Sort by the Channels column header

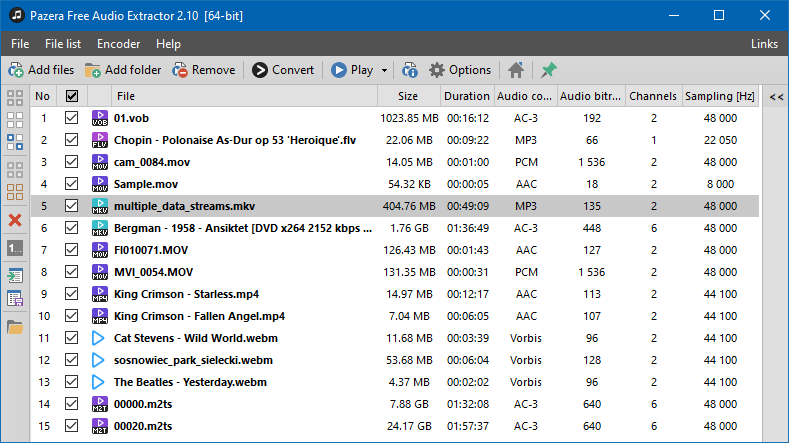point(653,96)
